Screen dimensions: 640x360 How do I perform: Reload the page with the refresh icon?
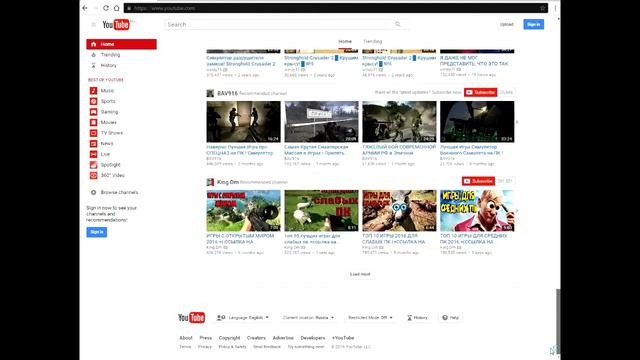[106, 8]
